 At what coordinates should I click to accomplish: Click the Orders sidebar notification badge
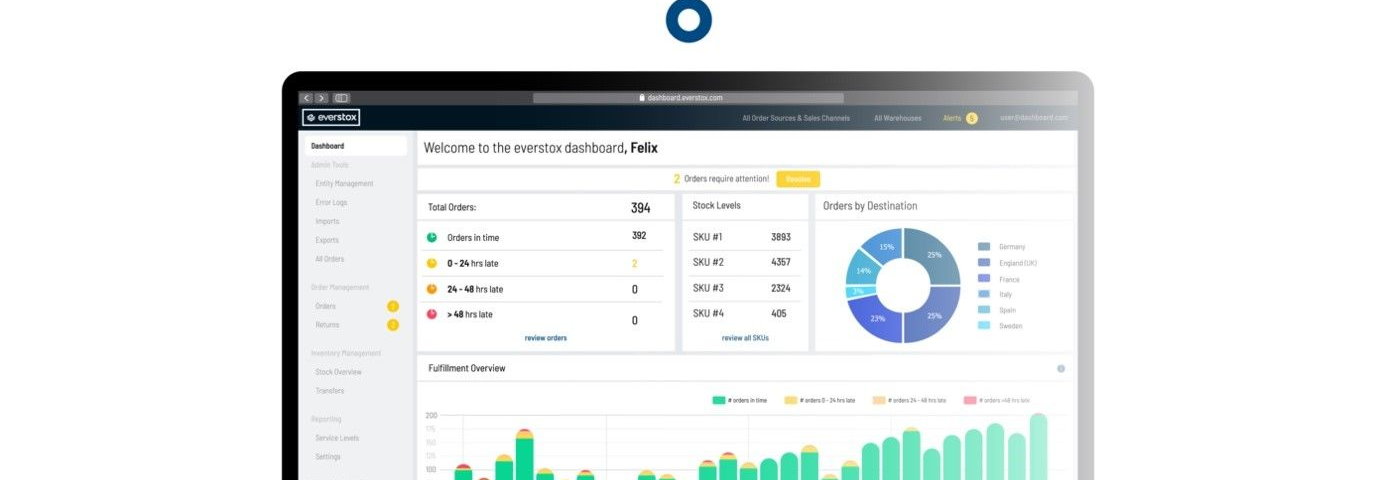pyautogui.click(x=393, y=306)
